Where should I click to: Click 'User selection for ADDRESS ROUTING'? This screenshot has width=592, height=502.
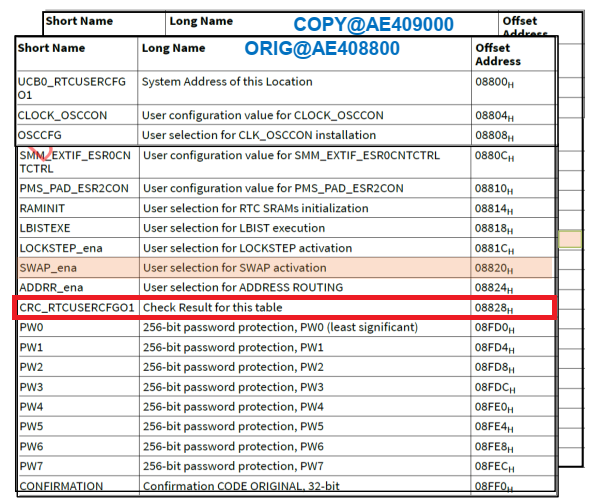[x=243, y=288]
